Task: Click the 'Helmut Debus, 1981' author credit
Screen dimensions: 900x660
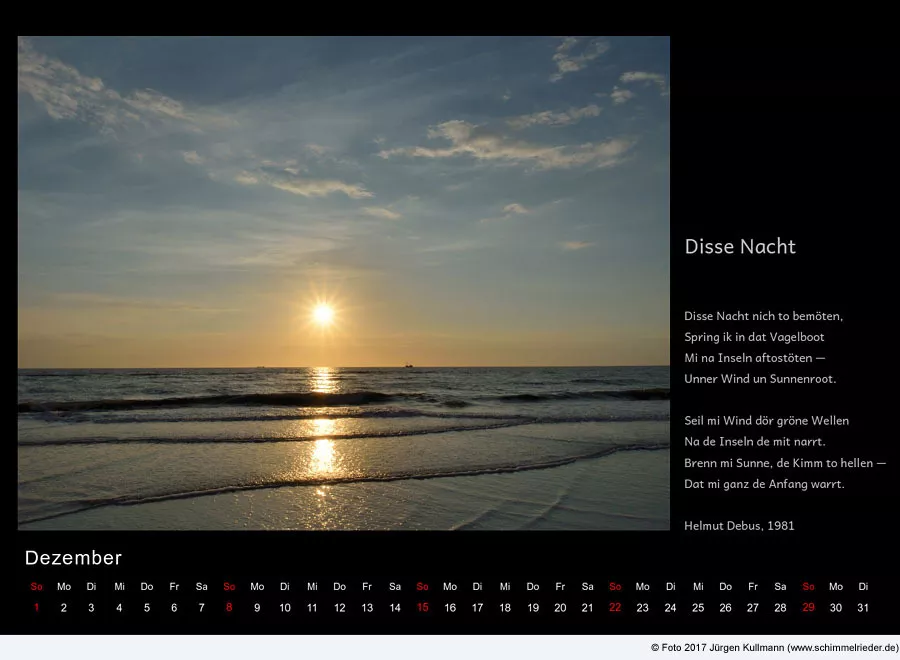Action: pos(739,526)
